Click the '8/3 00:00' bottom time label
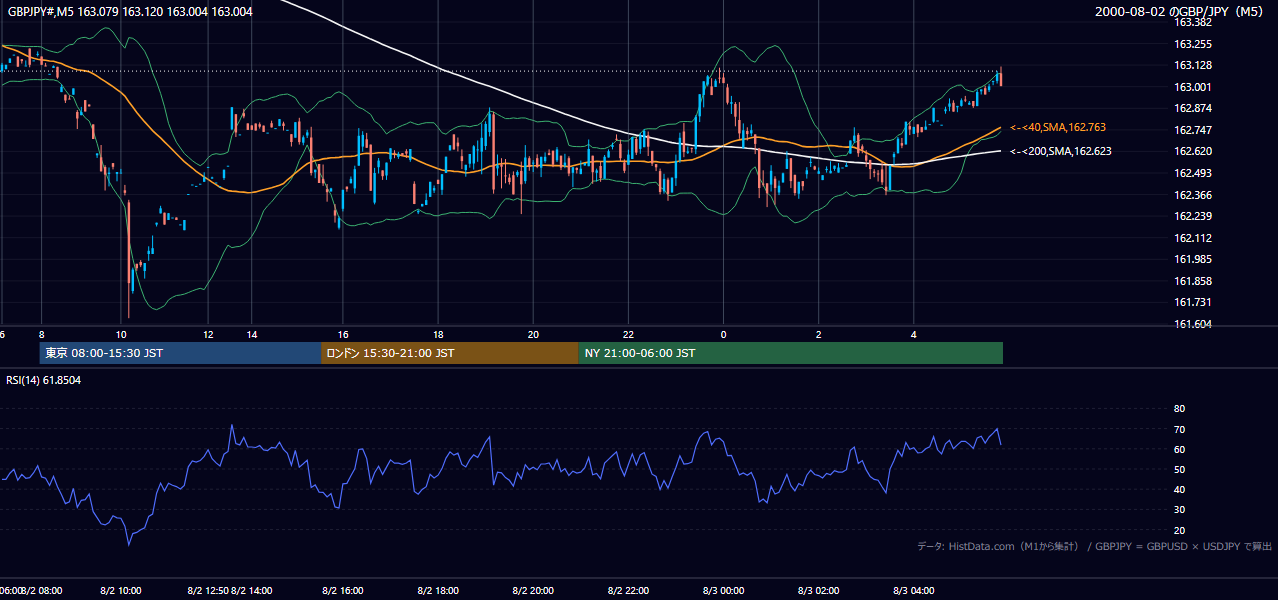The height and width of the screenshot is (600, 1278). [723, 590]
